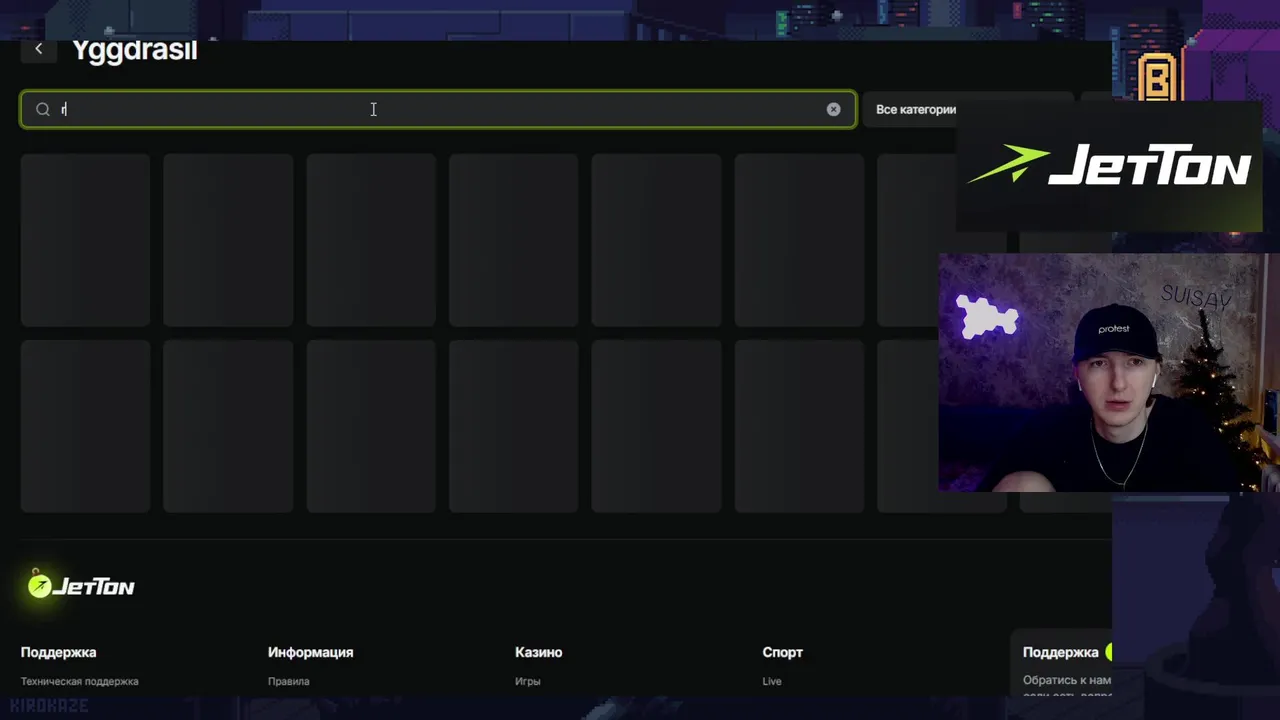Click the JetTon logo in footer

(81, 585)
